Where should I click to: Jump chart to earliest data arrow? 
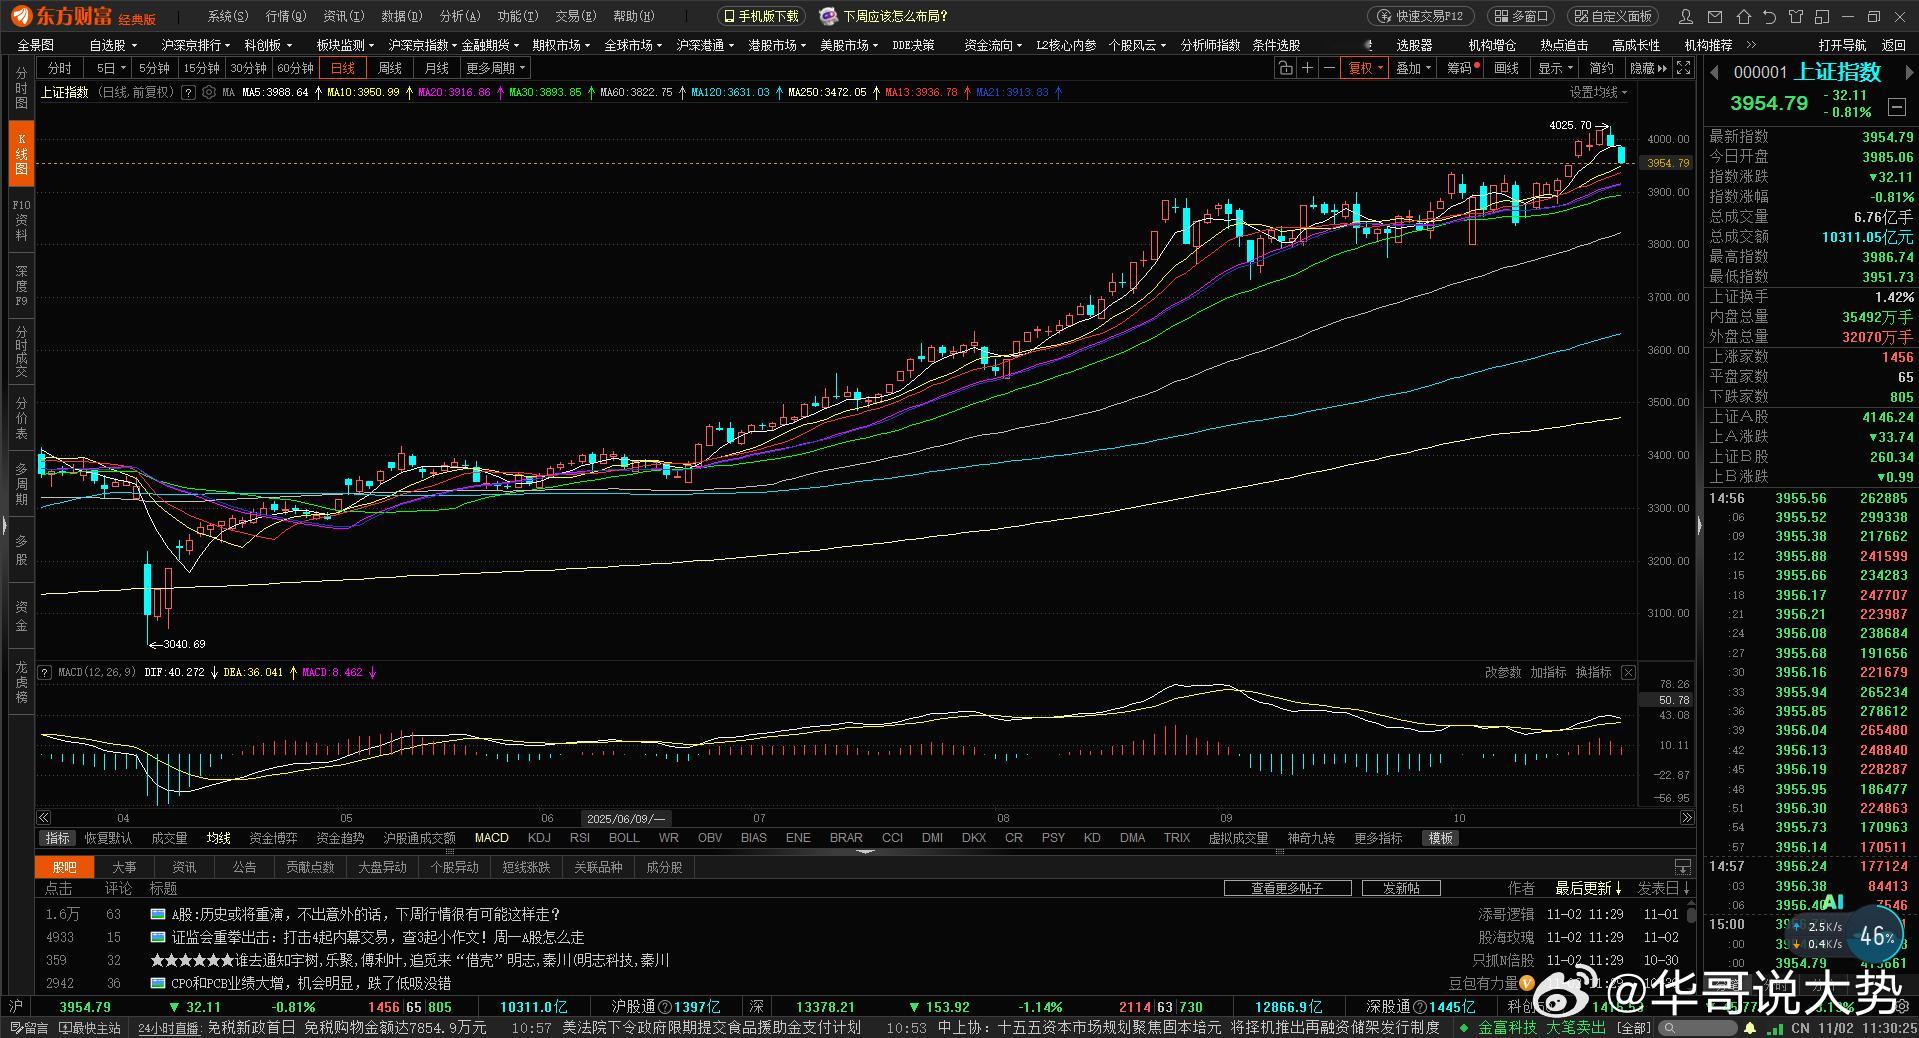[x=44, y=818]
